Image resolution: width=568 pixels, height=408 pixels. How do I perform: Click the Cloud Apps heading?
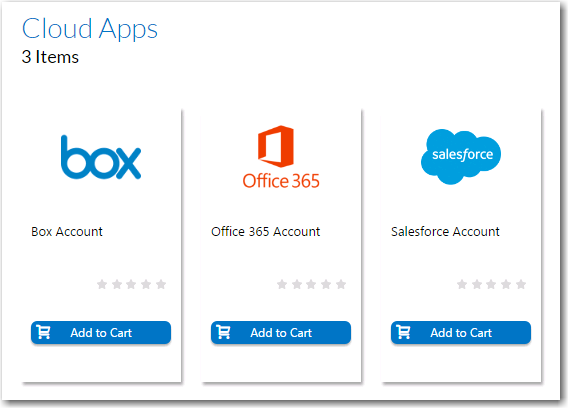[x=90, y=29]
